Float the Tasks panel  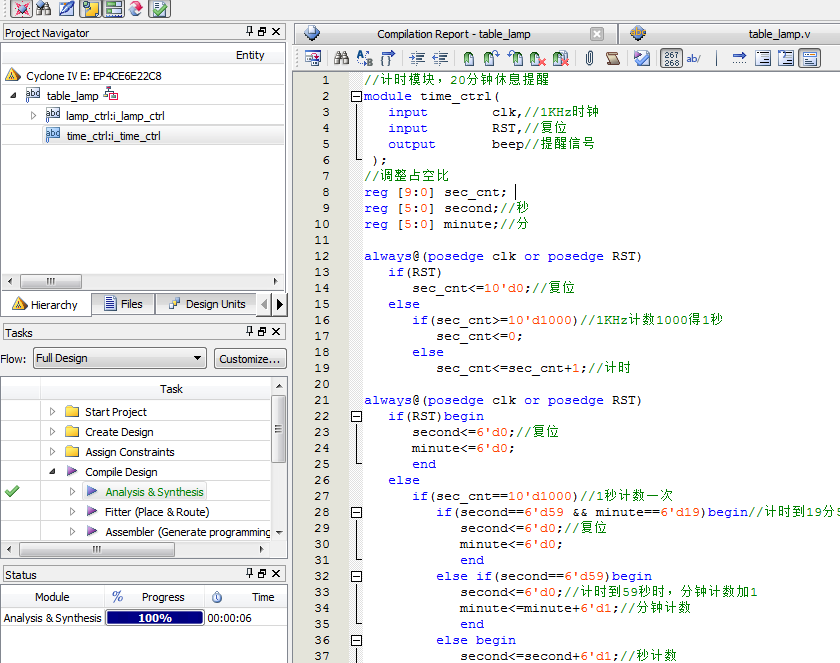(262, 332)
